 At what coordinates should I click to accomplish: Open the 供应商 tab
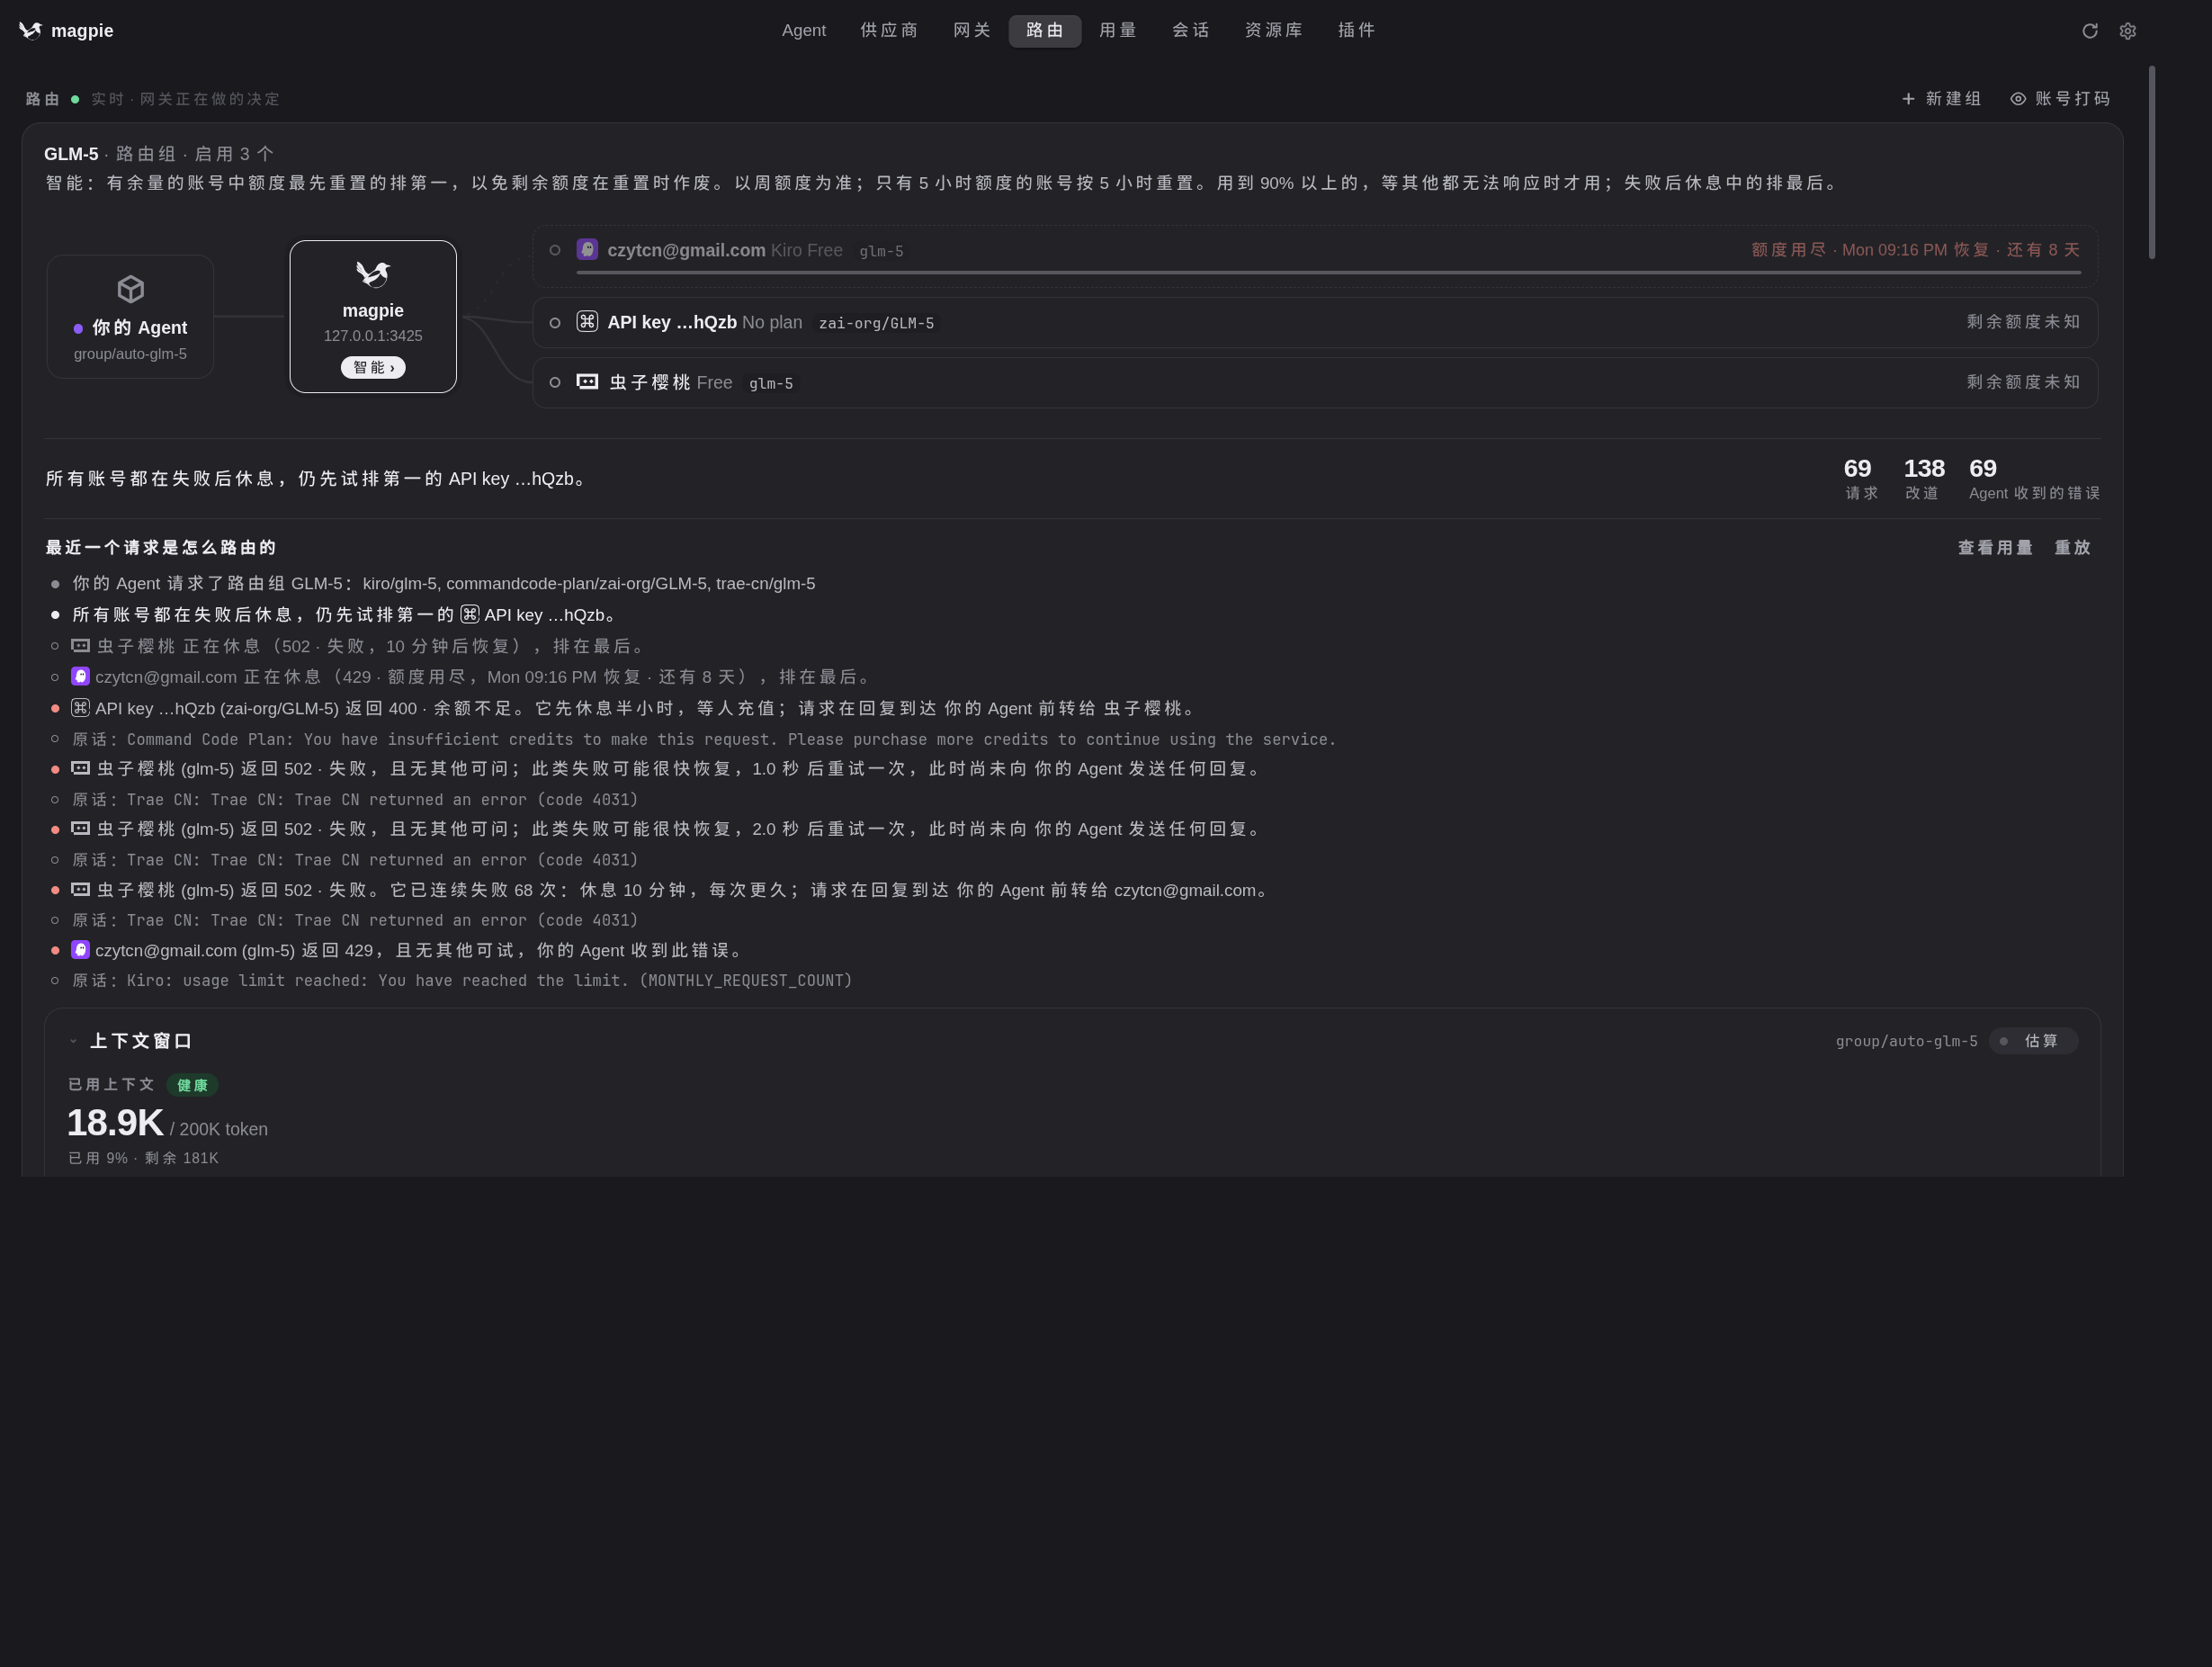[x=889, y=30]
